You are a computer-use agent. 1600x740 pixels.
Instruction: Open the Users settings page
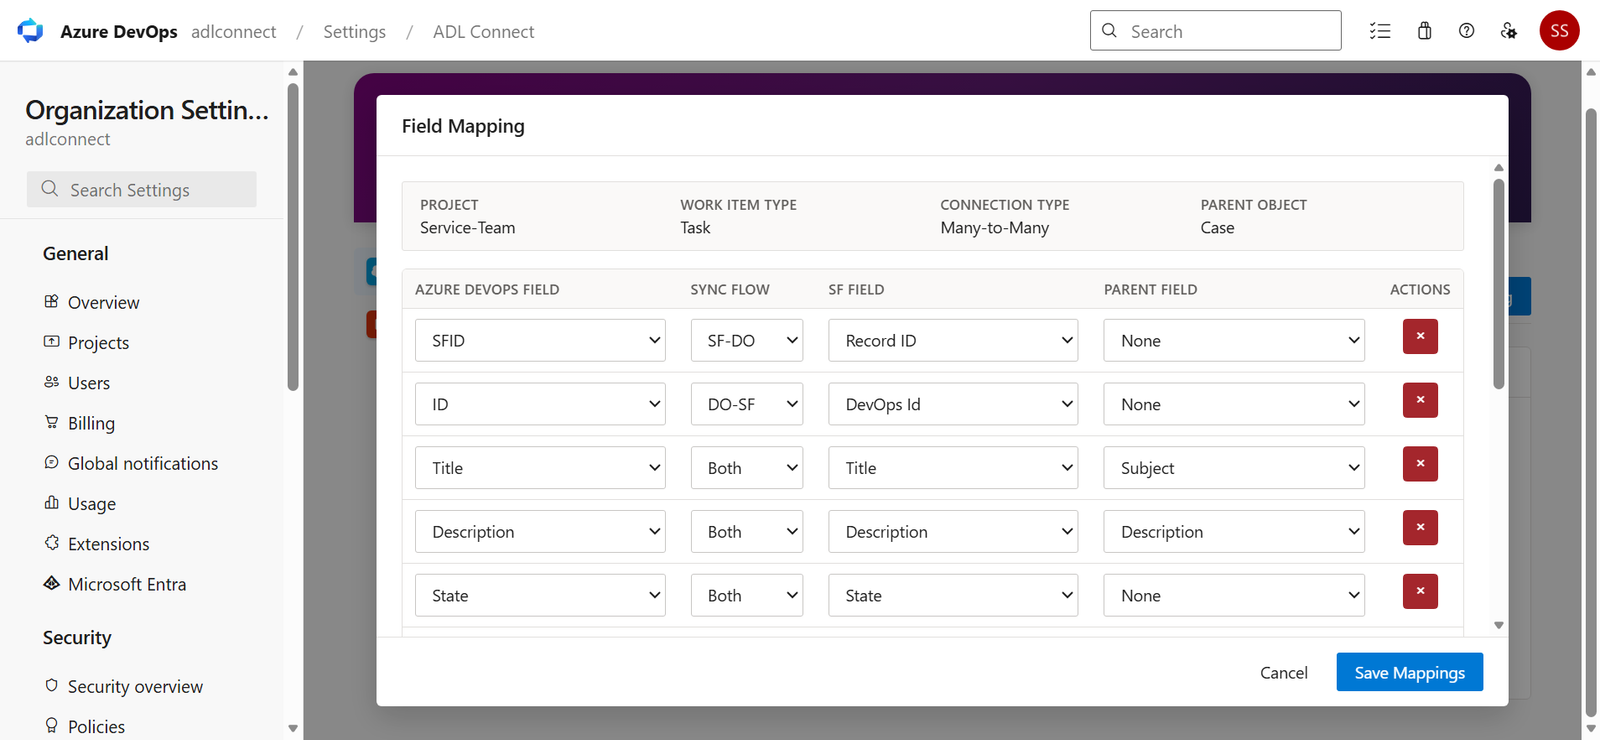tap(89, 383)
